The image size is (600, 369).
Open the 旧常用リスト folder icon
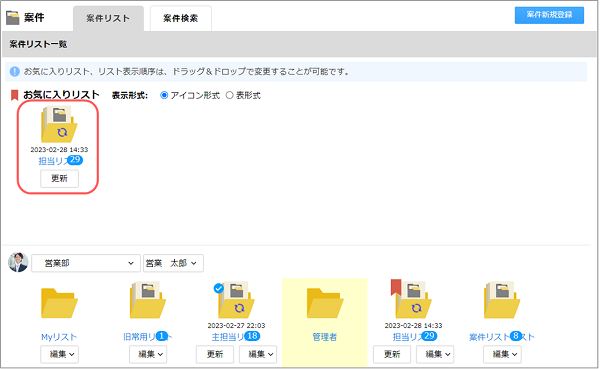[148, 300]
